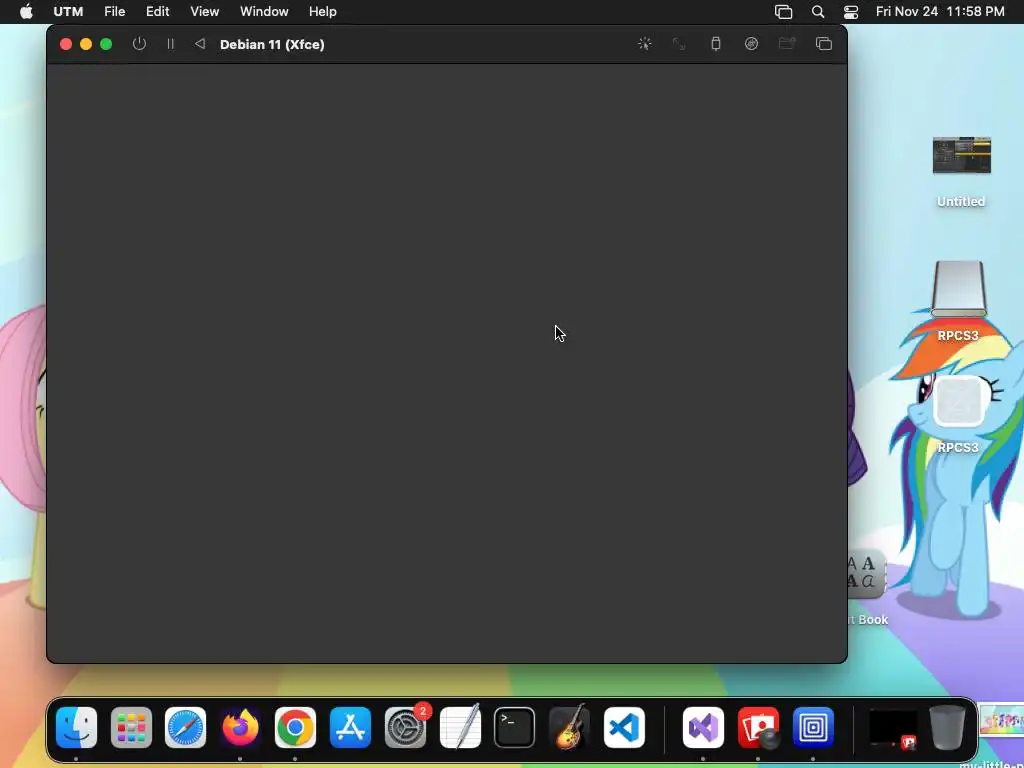Image resolution: width=1024 pixels, height=768 pixels.
Task: Click the capture mouse cursor icon
Action: point(645,44)
